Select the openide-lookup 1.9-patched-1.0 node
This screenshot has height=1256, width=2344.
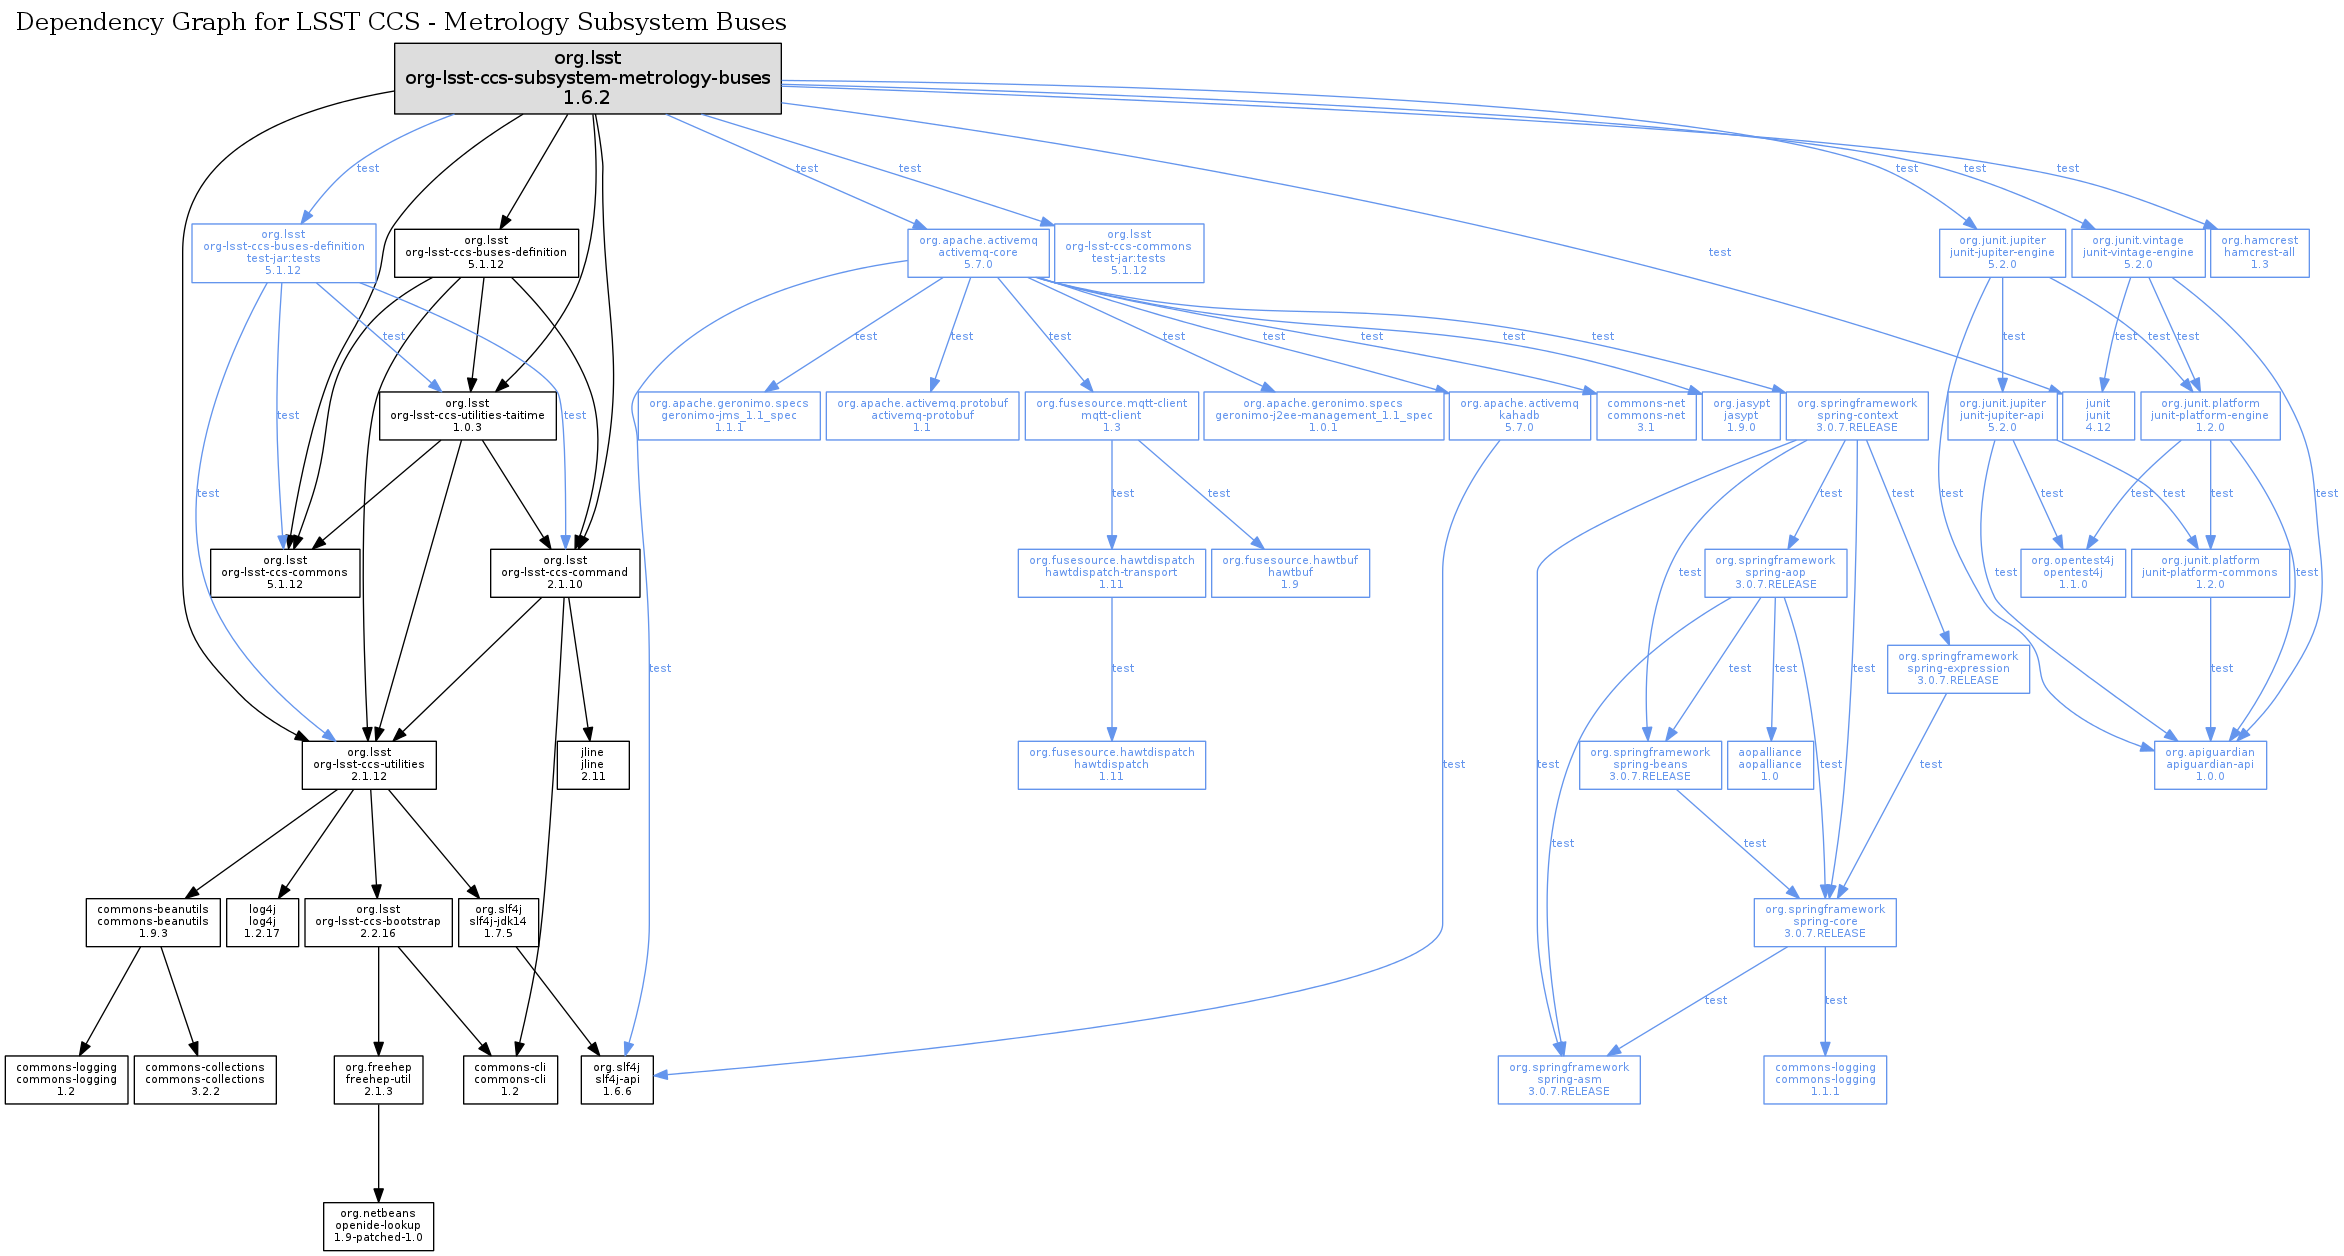378,1225
